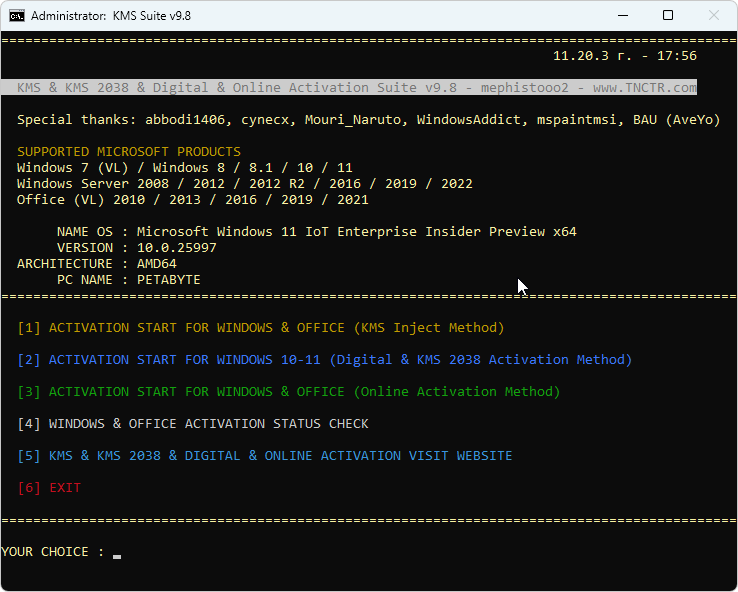Click the 'NAME OS' Windows 11 IoT line
The width and height of the screenshot is (738, 592).
(x=317, y=232)
